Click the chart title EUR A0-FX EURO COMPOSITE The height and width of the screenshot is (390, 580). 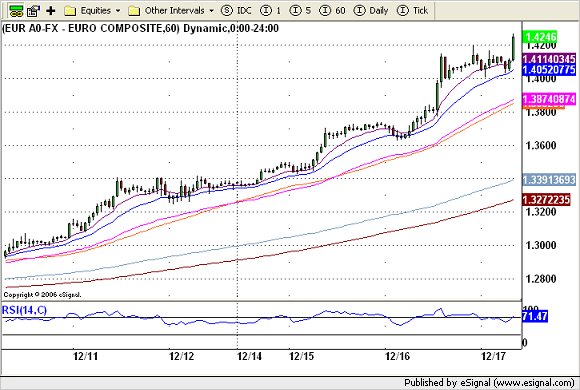[141, 28]
